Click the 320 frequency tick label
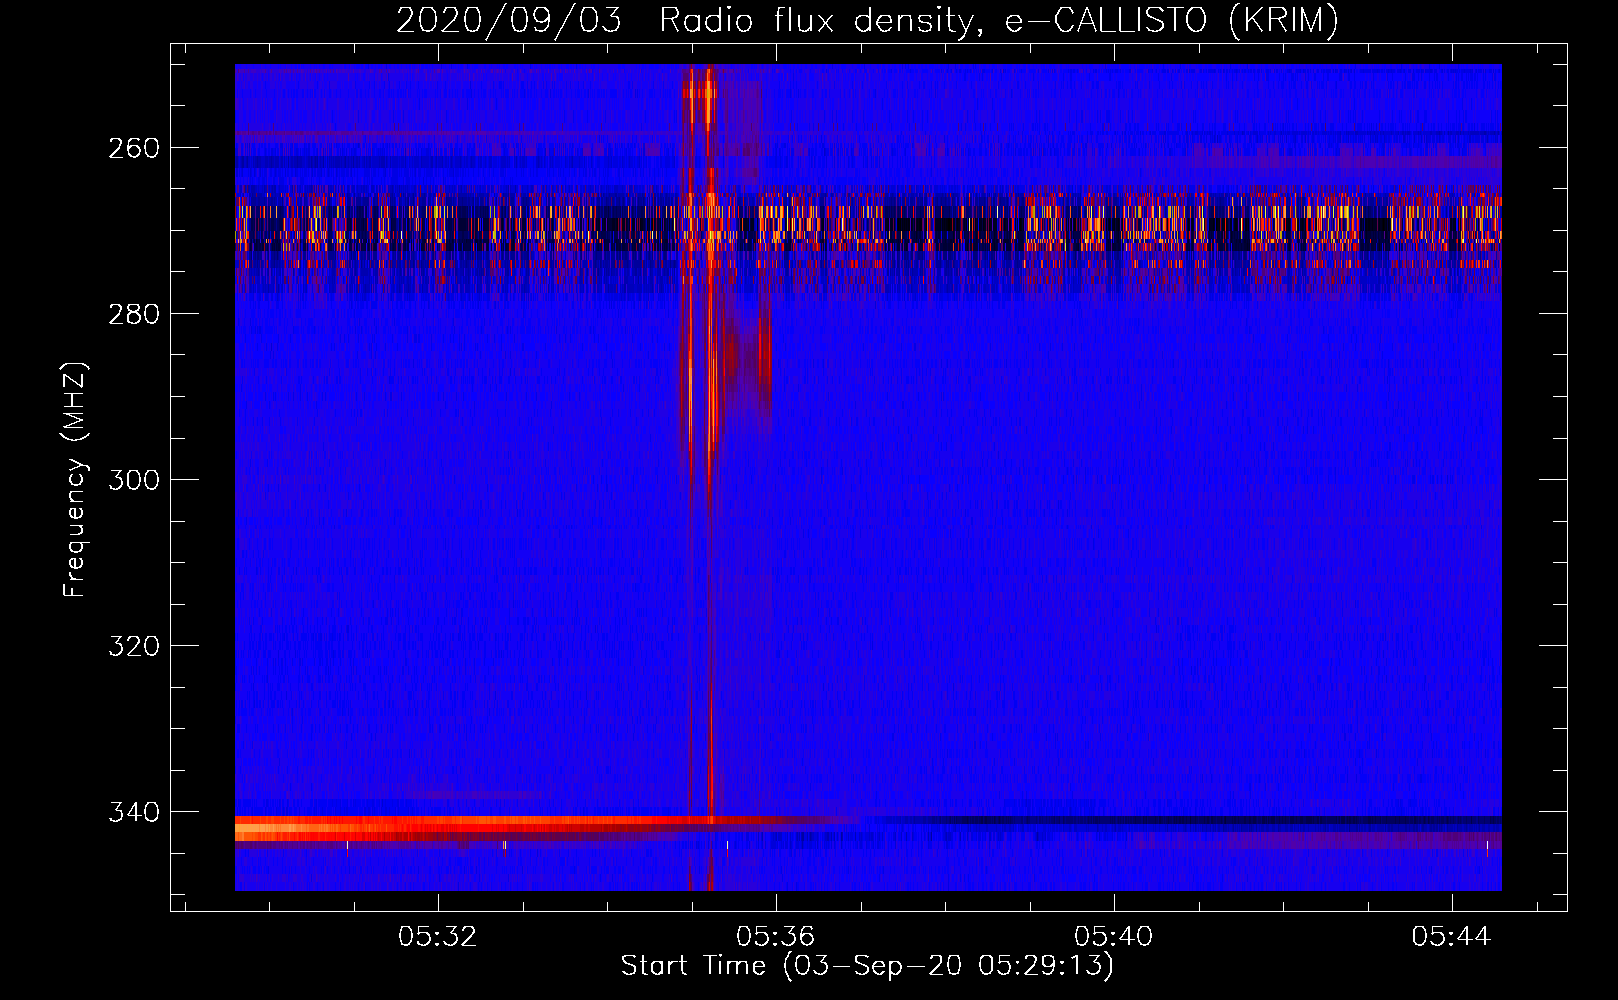Screen dimensions: 1618x1000 click(133, 646)
